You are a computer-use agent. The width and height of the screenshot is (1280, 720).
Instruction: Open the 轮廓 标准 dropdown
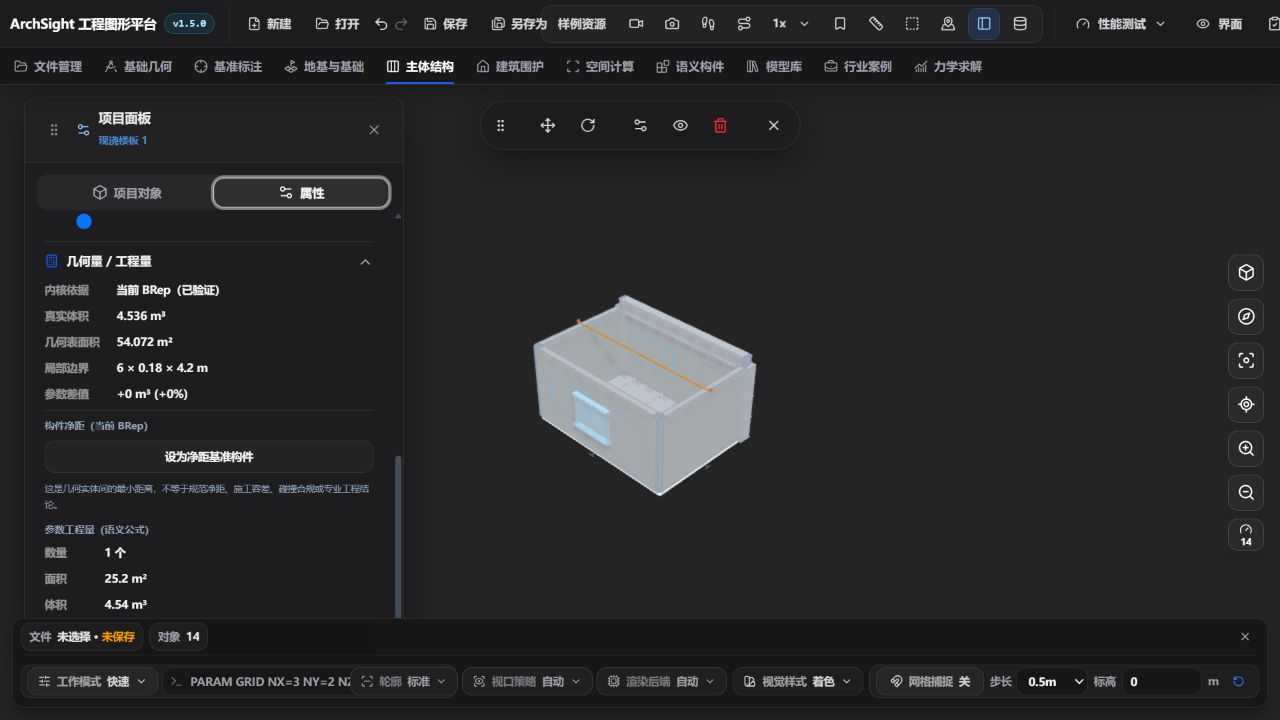click(402, 681)
